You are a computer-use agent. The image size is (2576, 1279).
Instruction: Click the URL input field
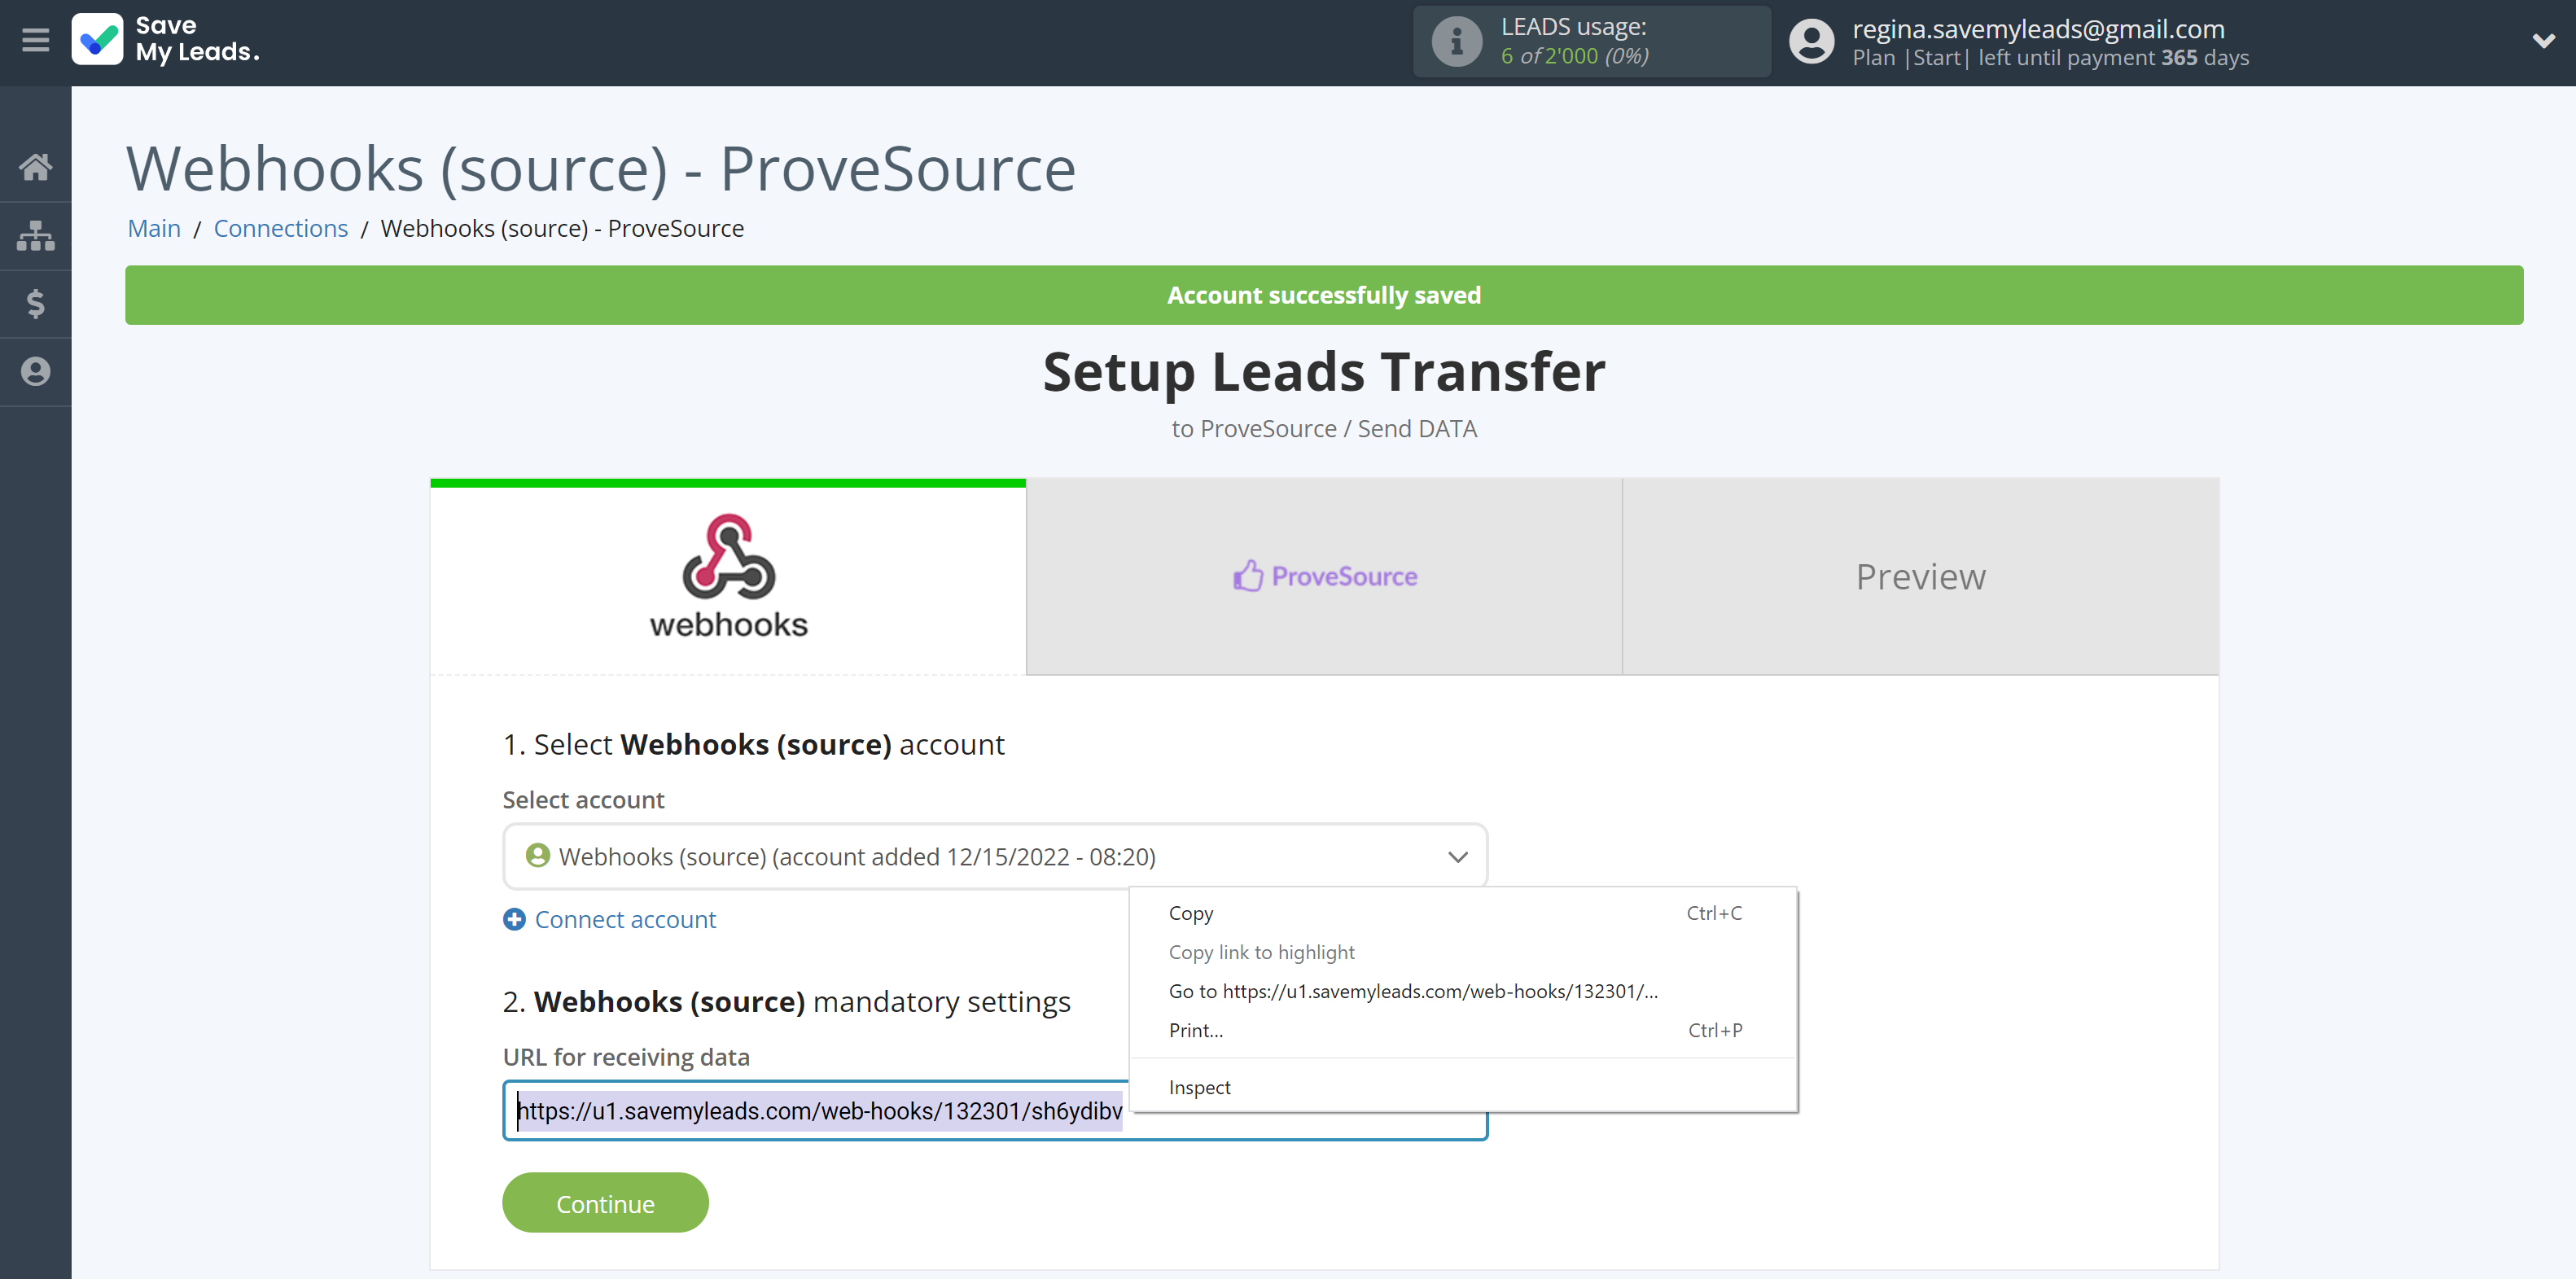coord(994,1111)
